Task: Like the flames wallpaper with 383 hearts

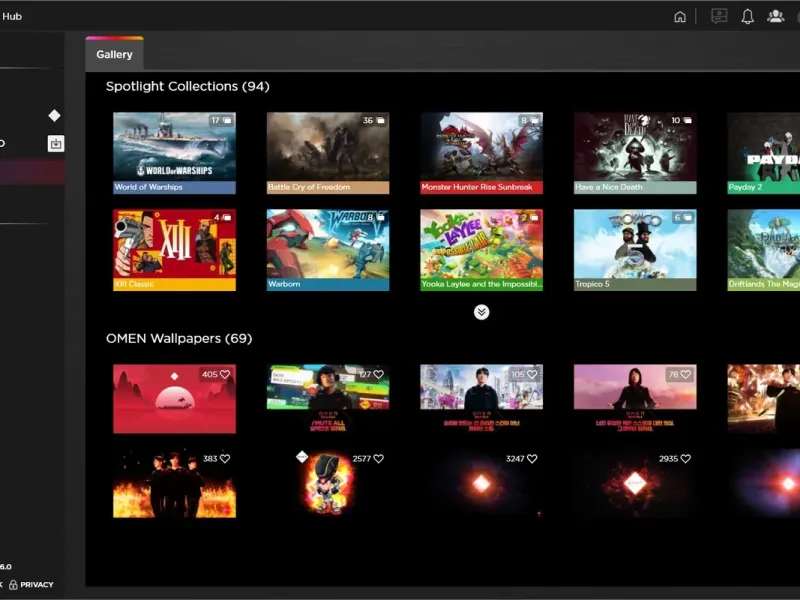Action: (225, 459)
